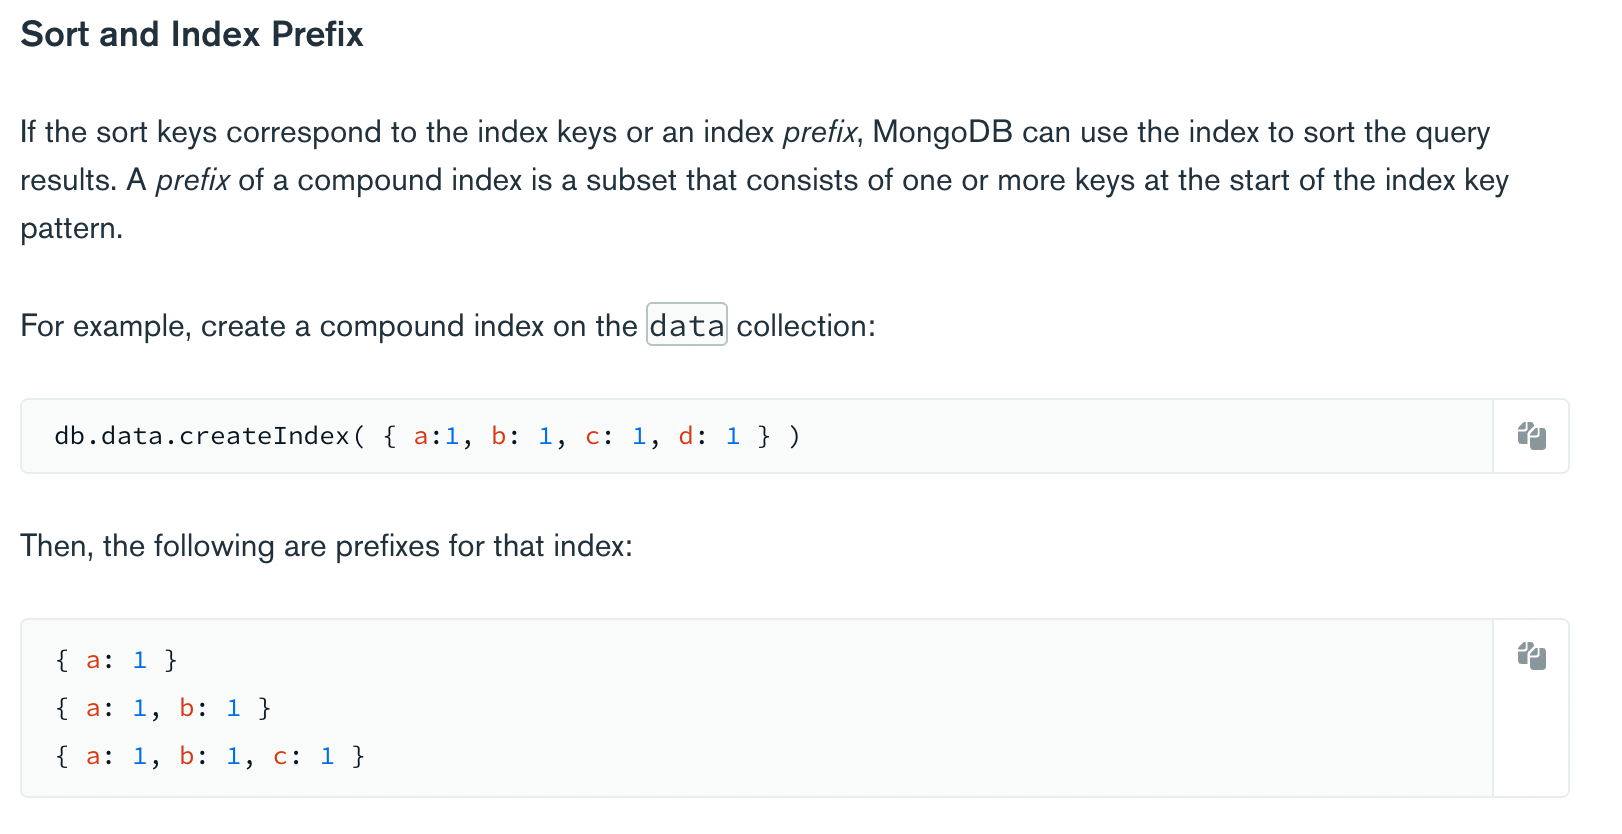Click the "Sort and Index Prefix" heading
The image size is (1622, 834).
click(x=192, y=34)
